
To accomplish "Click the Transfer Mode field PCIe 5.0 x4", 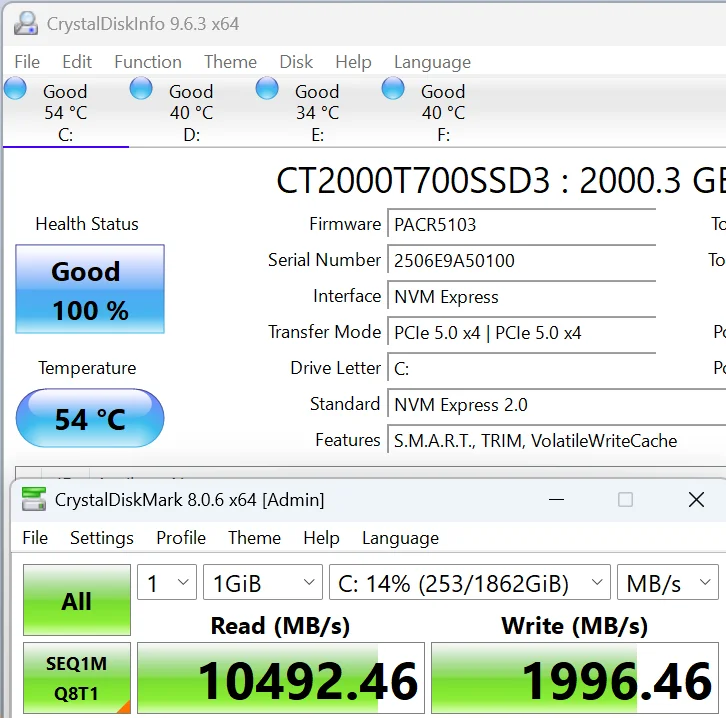I will [522, 333].
